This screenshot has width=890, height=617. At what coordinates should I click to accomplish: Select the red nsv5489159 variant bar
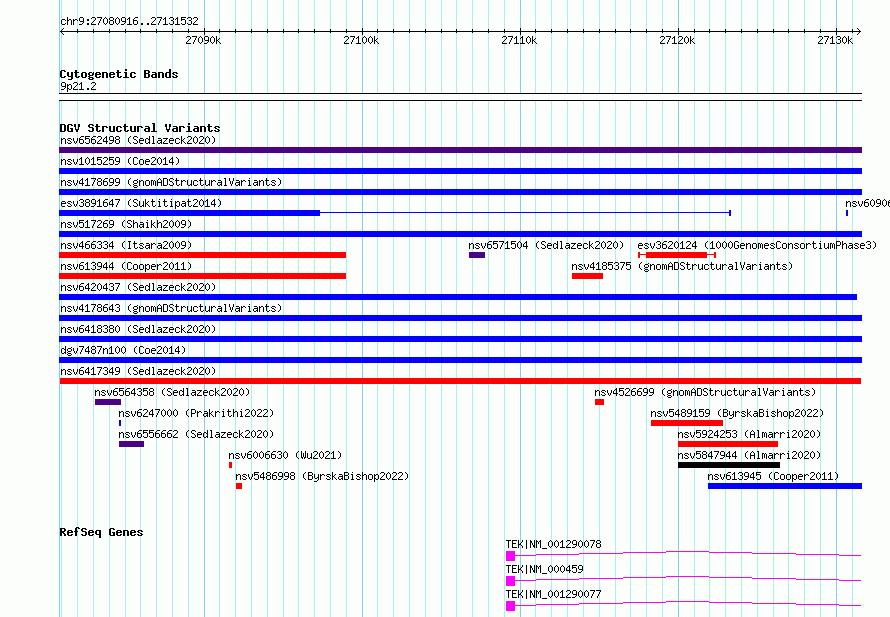687,423
